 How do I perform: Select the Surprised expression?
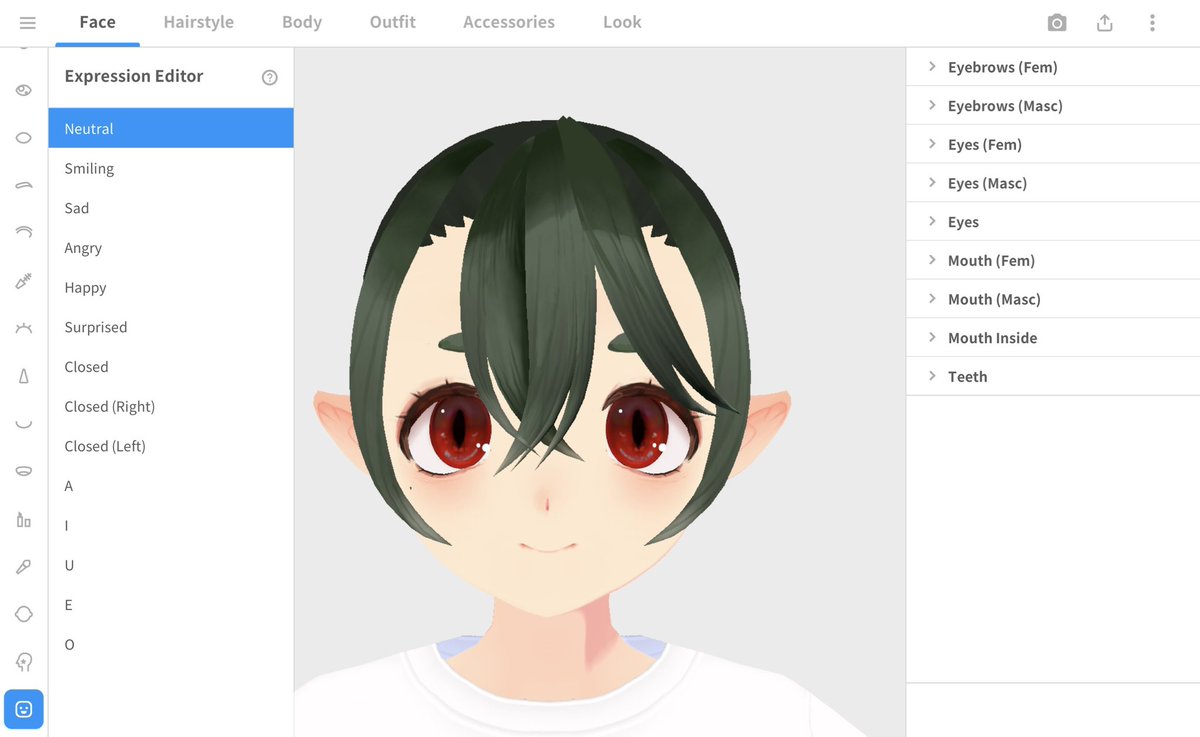pyautogui.click(x=171, y=327)
